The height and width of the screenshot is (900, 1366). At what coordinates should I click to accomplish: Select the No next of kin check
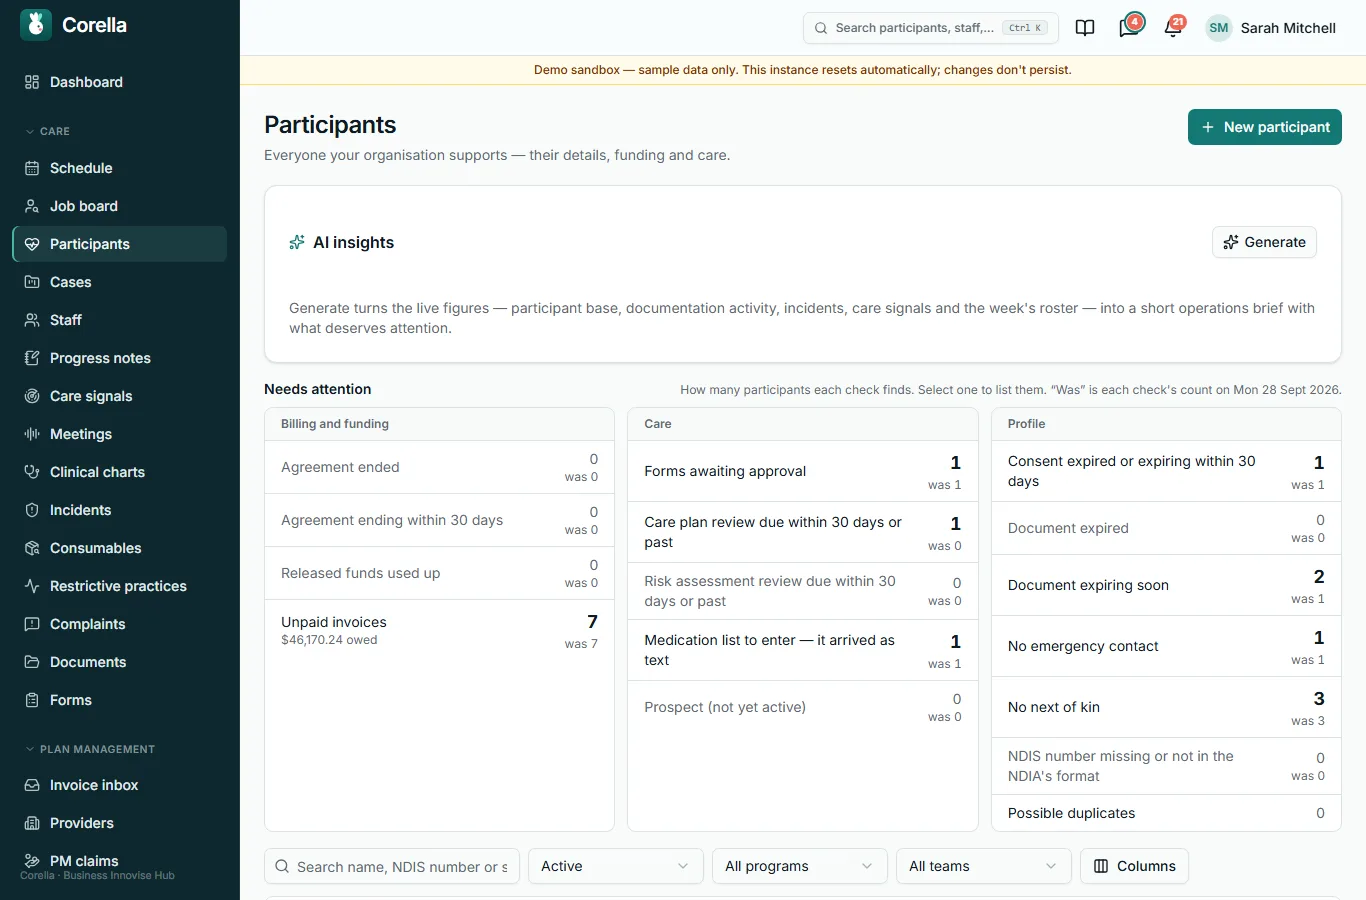pyautogui.click(x=1166, y=707)
